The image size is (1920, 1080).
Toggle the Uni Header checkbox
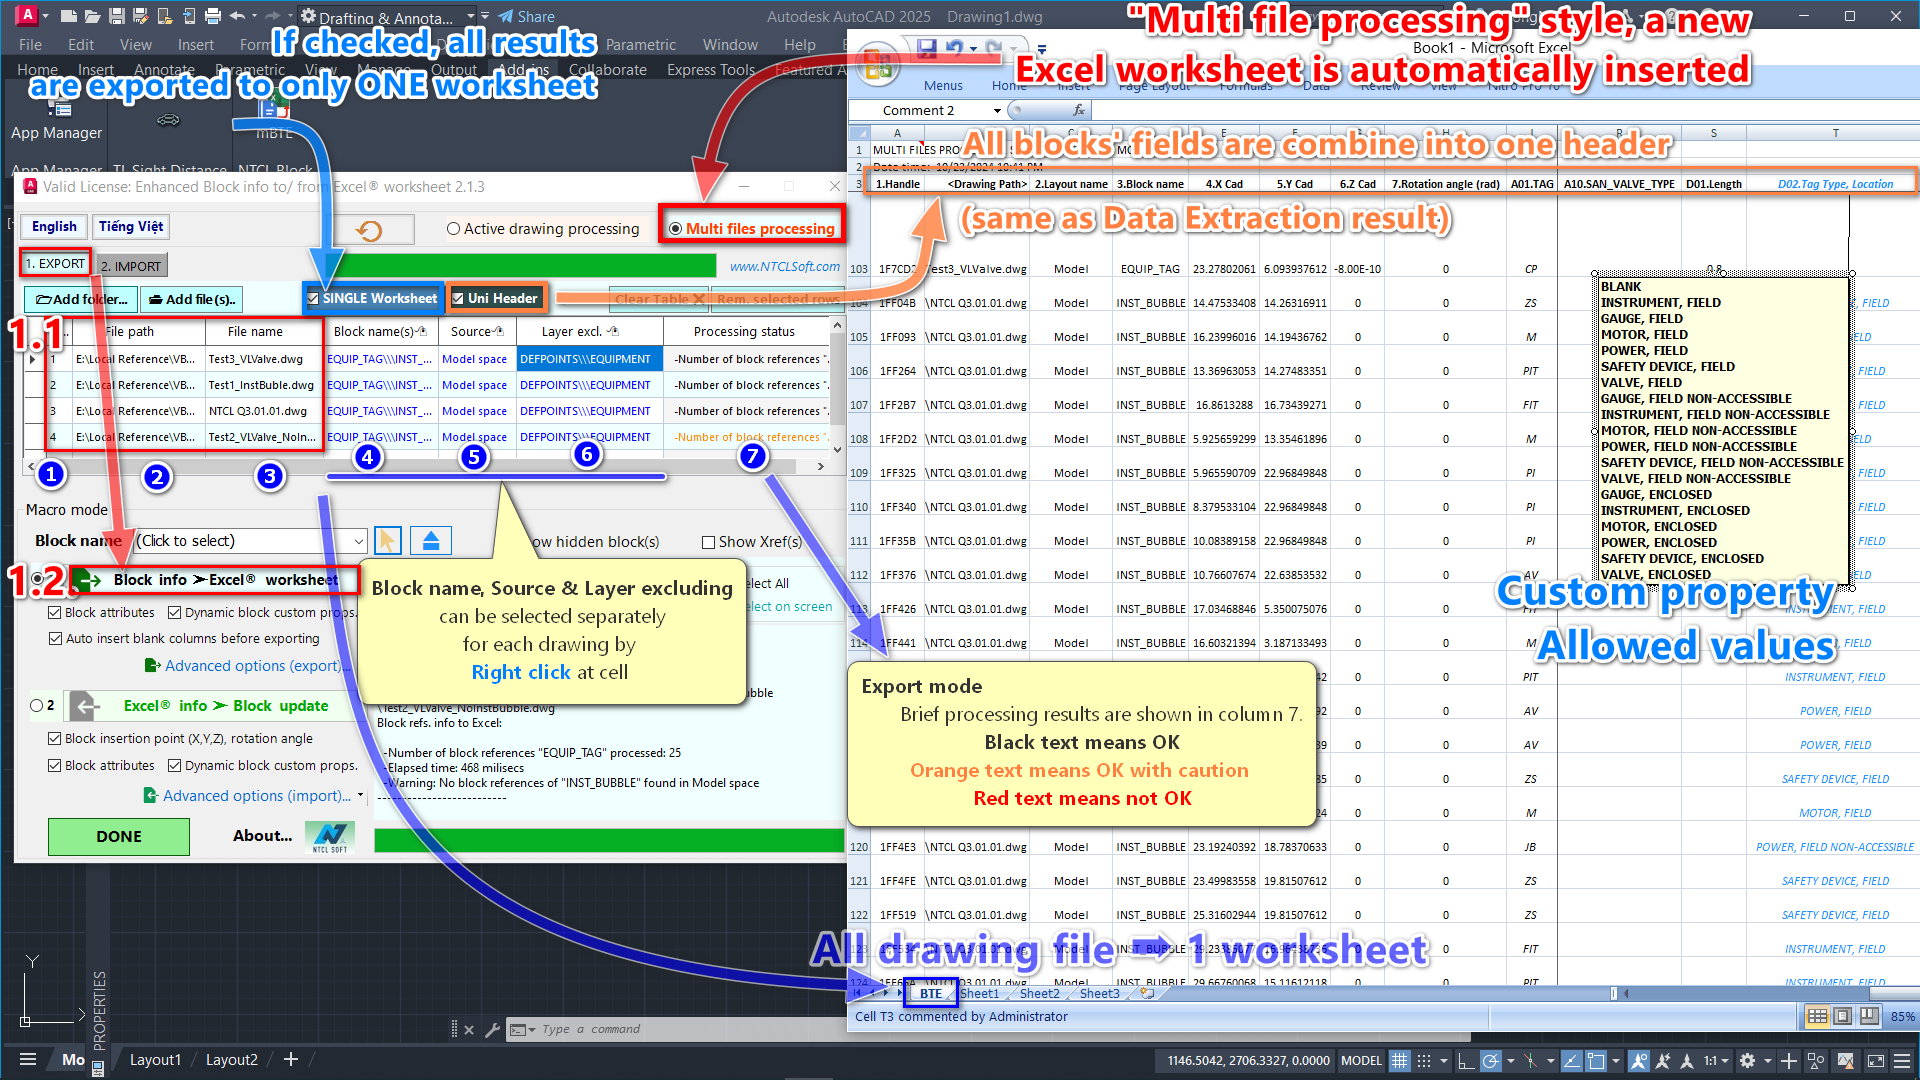[458, 298]
